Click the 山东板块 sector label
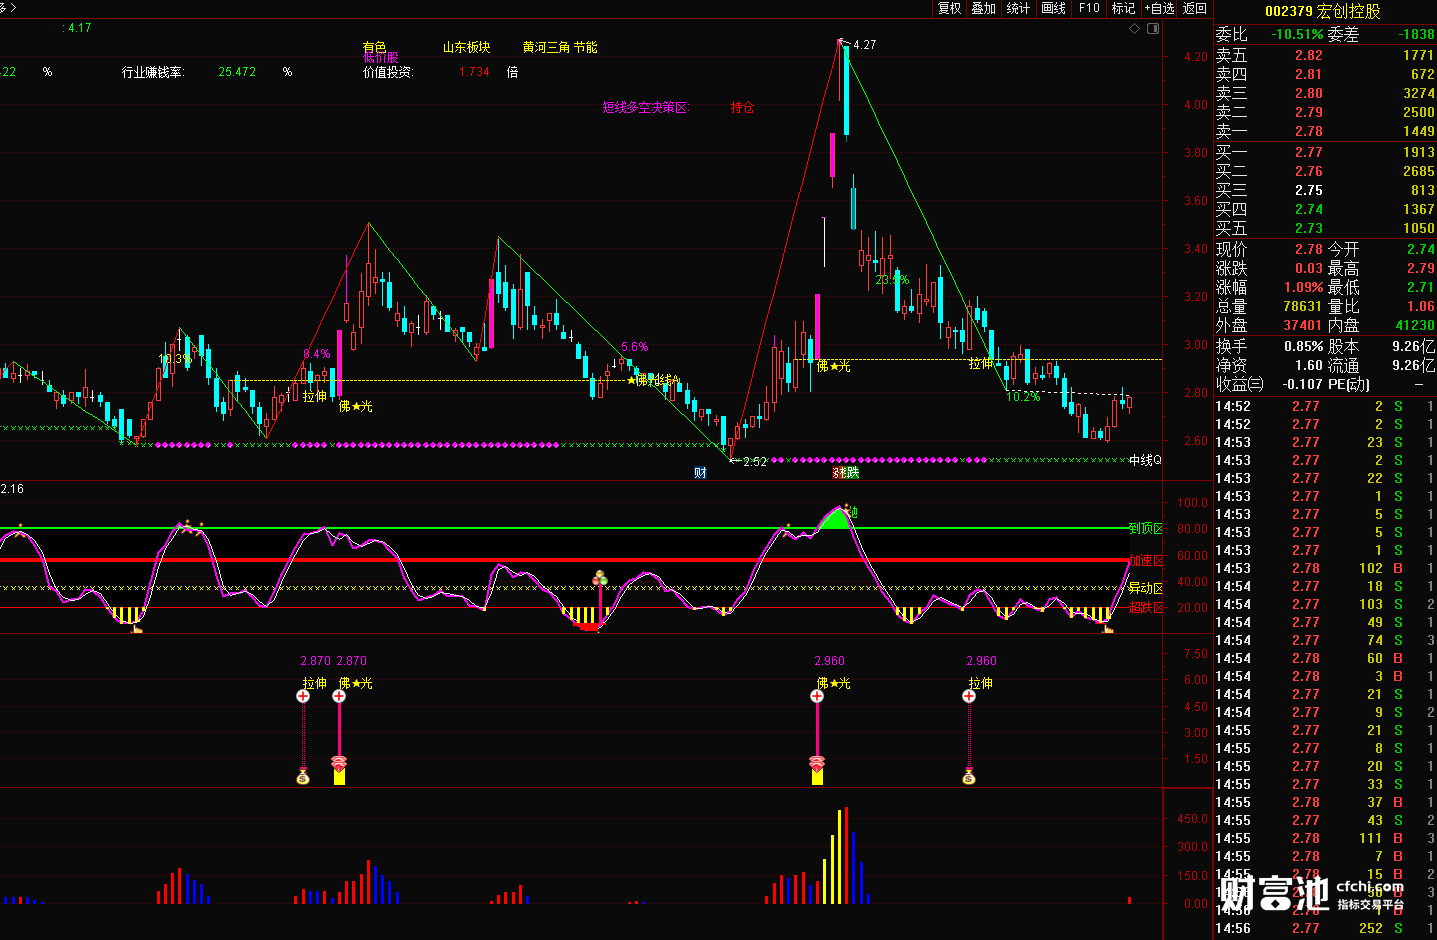Image resolution: width=1437 pixels, height=940 pixels. [x=467, y=47]
